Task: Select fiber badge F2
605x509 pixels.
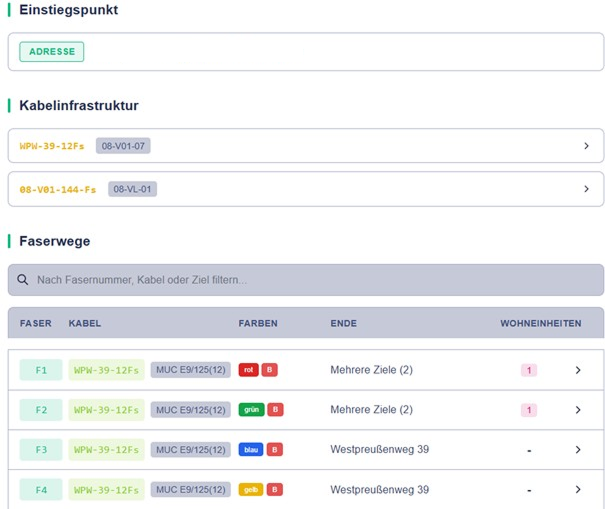Action: click(x=41, y=410)
